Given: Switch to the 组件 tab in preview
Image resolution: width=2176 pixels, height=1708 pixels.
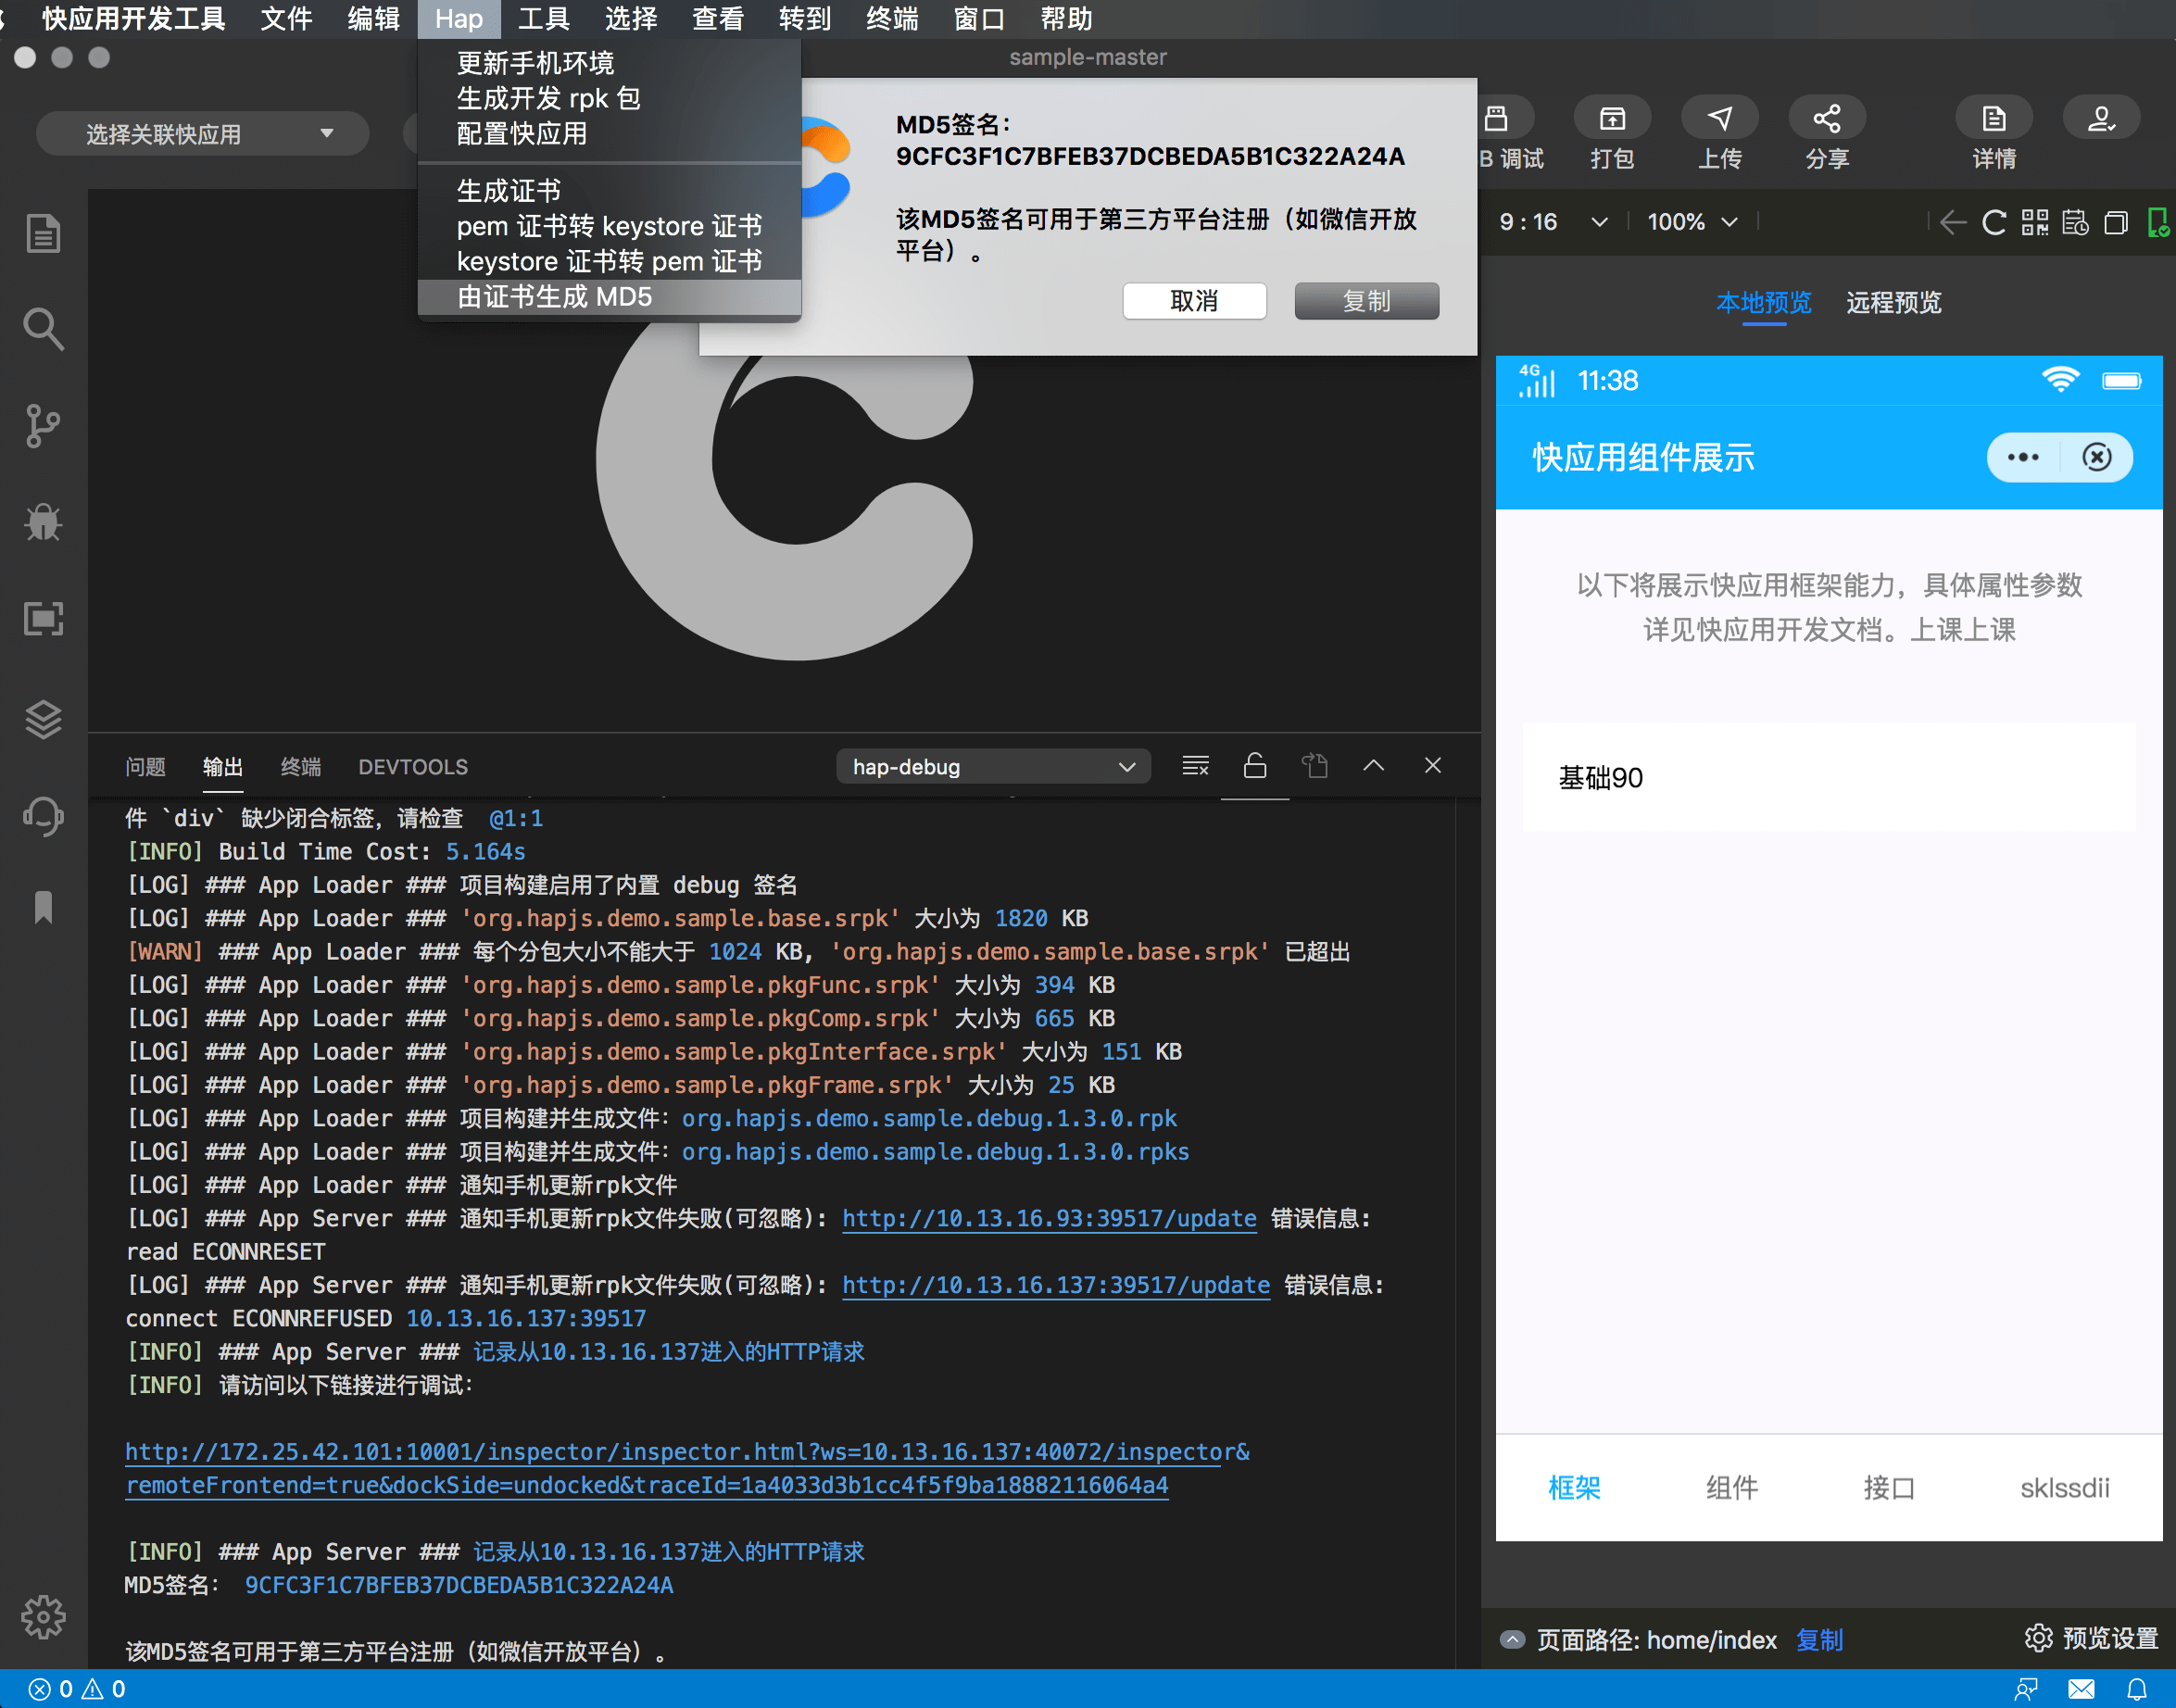Looking at the screenshot, I should 1732,1488.
